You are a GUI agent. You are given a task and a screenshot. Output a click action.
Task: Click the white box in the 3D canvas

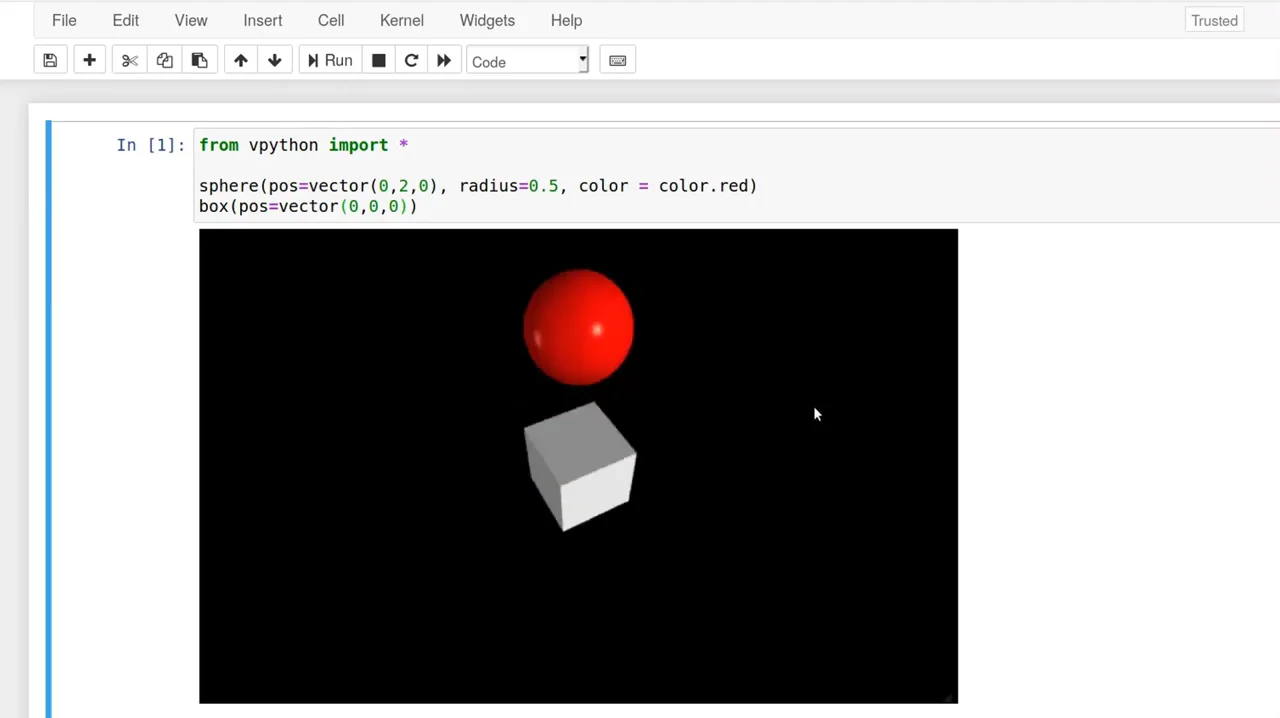click(x=580, y=467)
